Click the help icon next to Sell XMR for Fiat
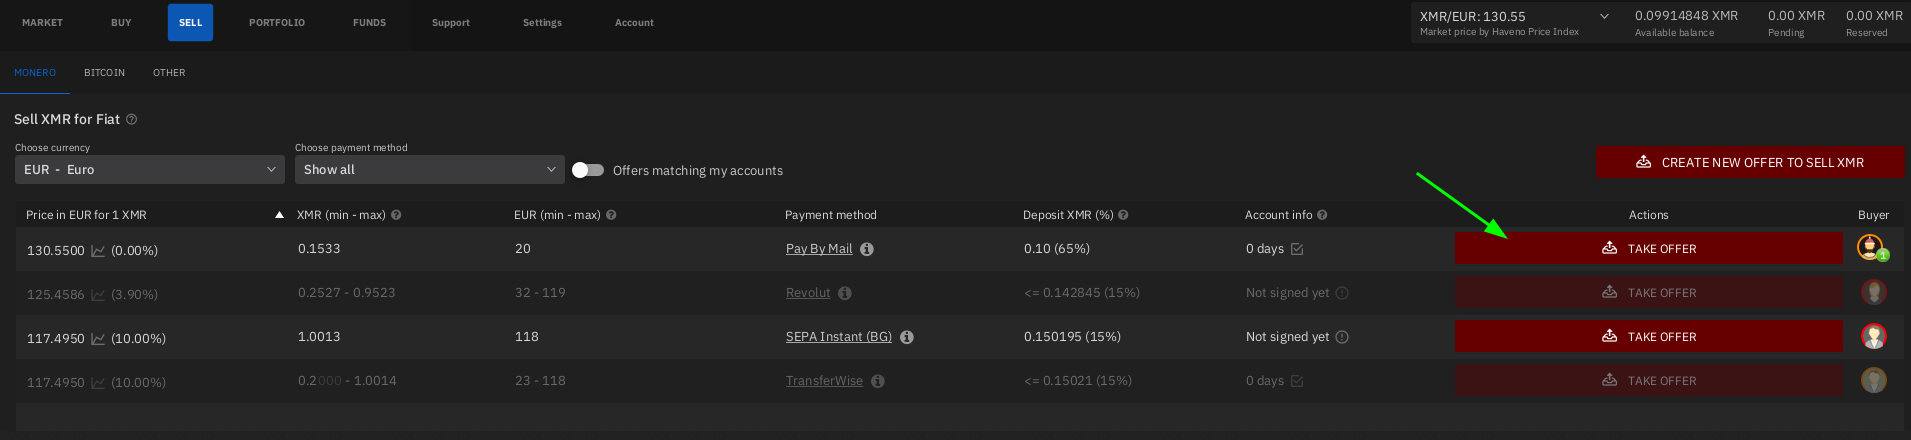 coord(131,119)
